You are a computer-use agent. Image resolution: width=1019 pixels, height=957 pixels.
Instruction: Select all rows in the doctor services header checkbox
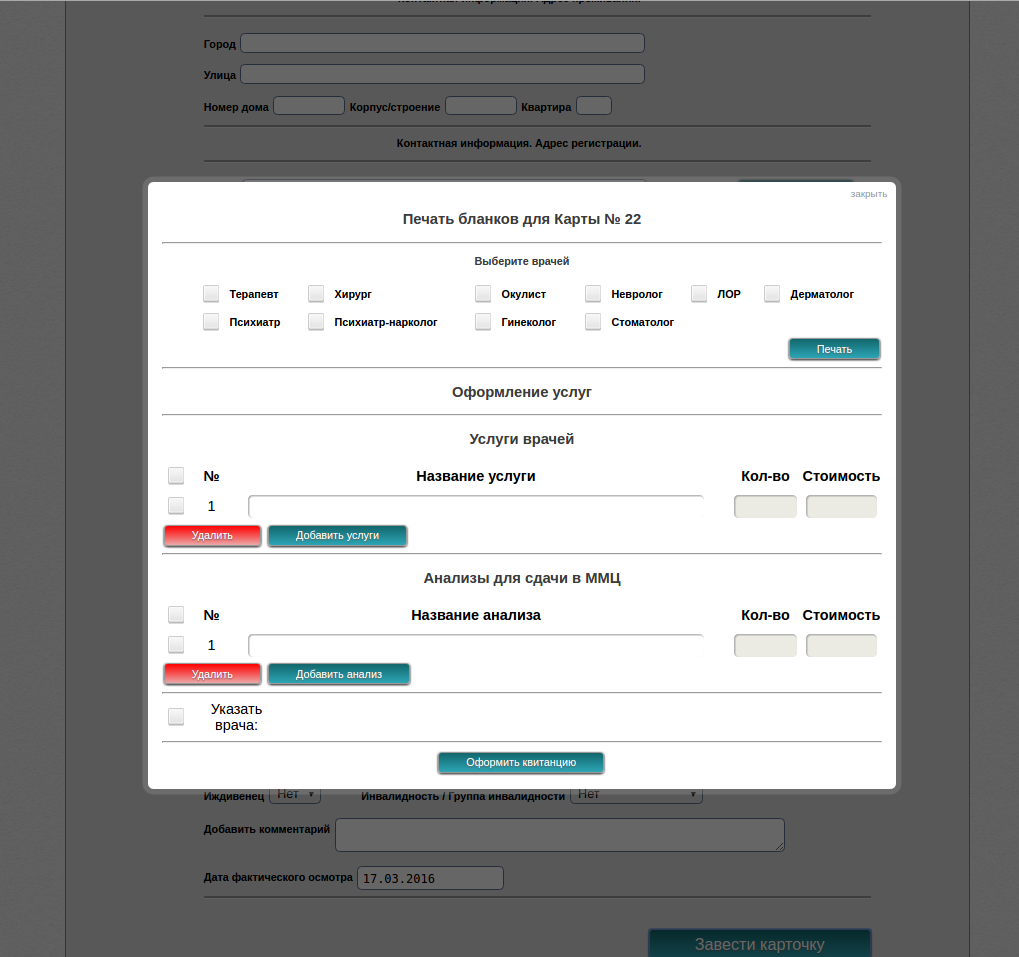point(176,476)
